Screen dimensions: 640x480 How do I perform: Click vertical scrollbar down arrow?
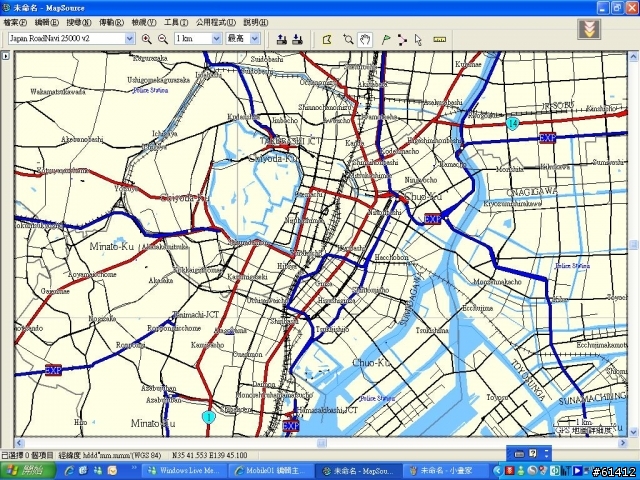(x=633, y=432)
